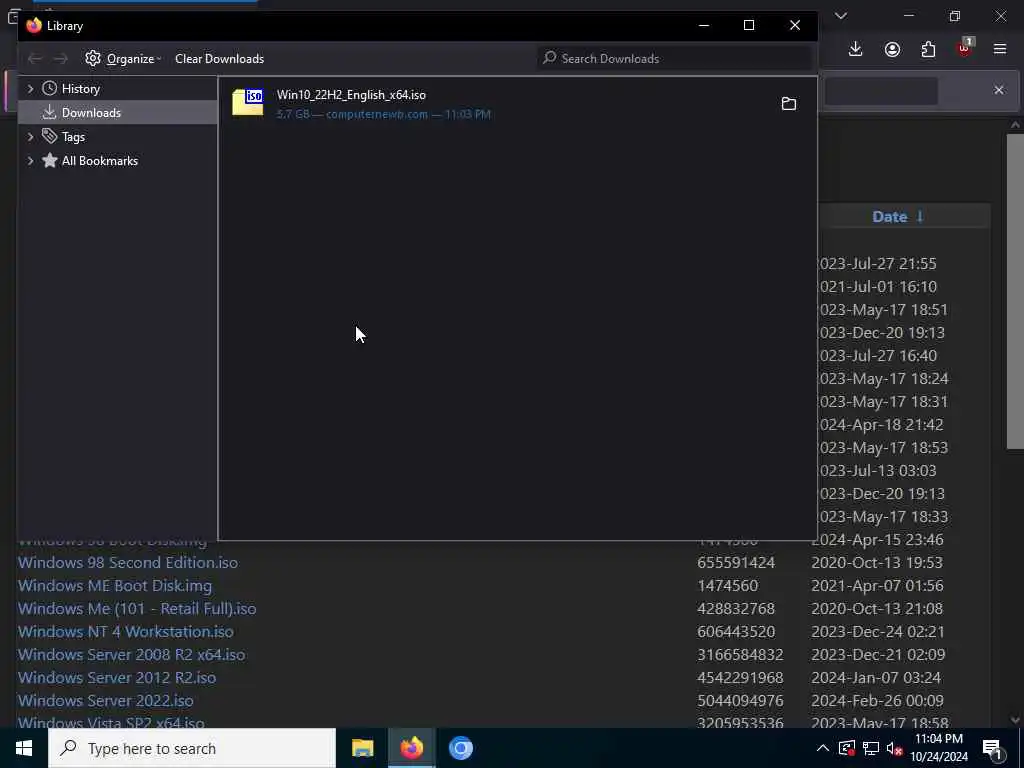This screenshot has width=1024, height=768.
Task: Go forward in Library history
Action: [x=60, y=59]
